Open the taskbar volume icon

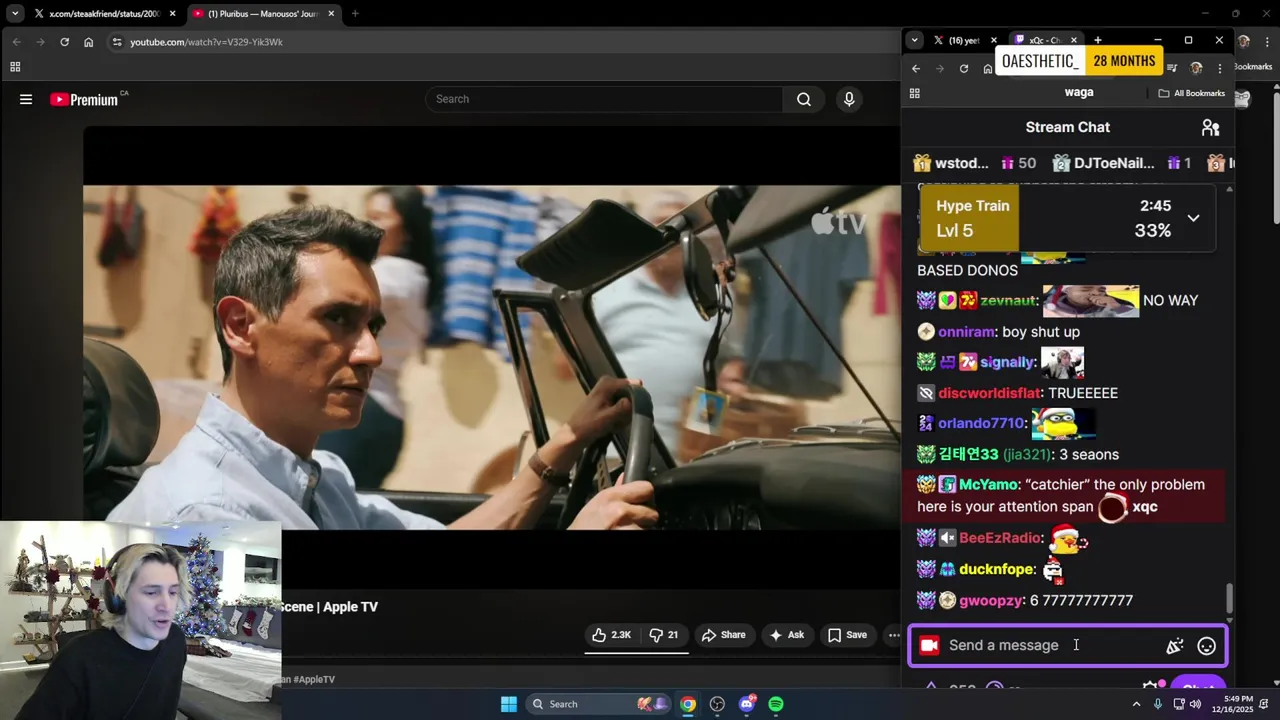1197,704
